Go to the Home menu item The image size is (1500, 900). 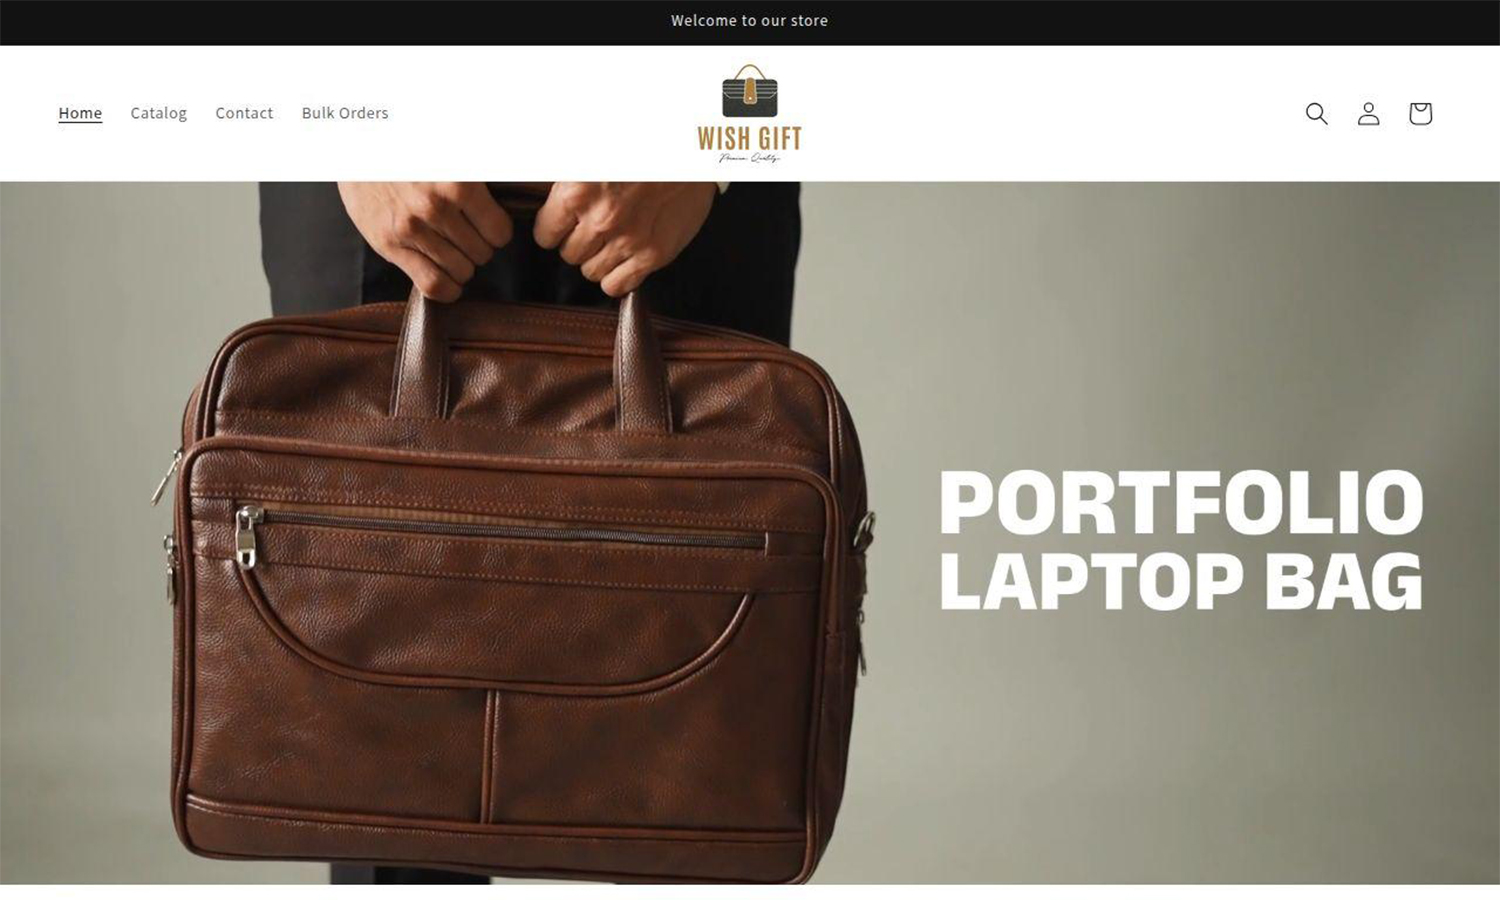pyautogui.click(x=80, y=113)
